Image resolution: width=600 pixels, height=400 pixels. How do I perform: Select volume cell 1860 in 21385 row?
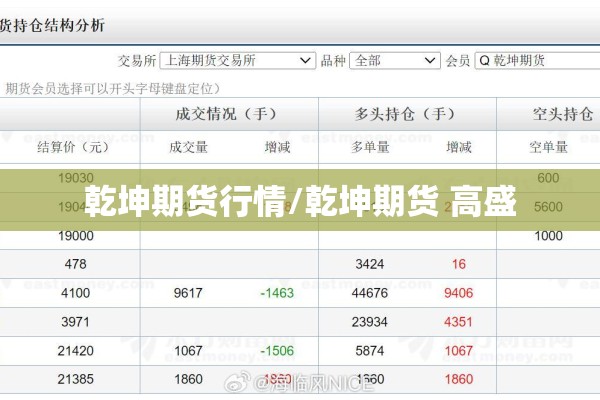[188, 379]
